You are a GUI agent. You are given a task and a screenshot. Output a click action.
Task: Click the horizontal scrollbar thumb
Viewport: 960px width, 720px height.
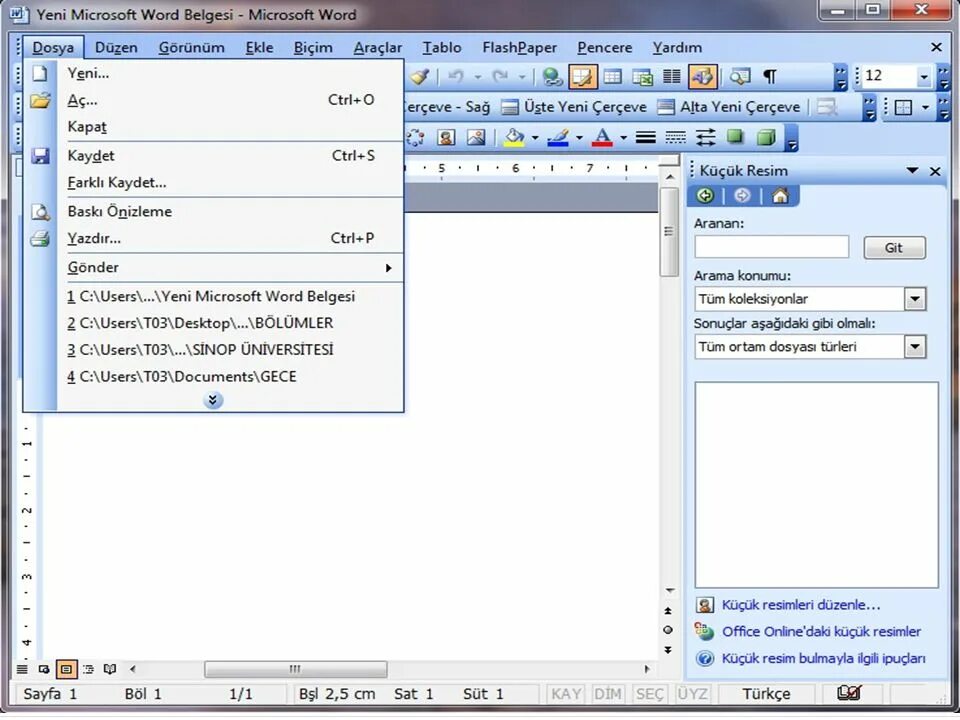295,669
